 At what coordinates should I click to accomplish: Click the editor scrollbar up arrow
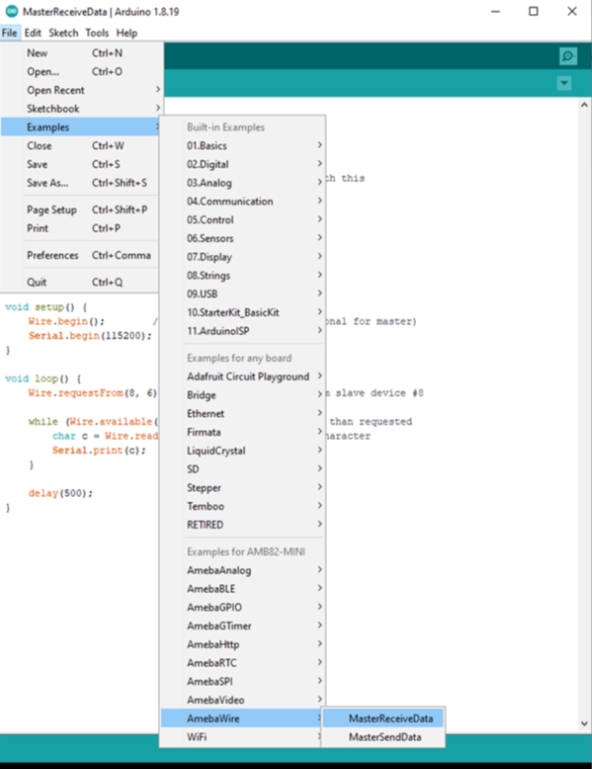584,105
